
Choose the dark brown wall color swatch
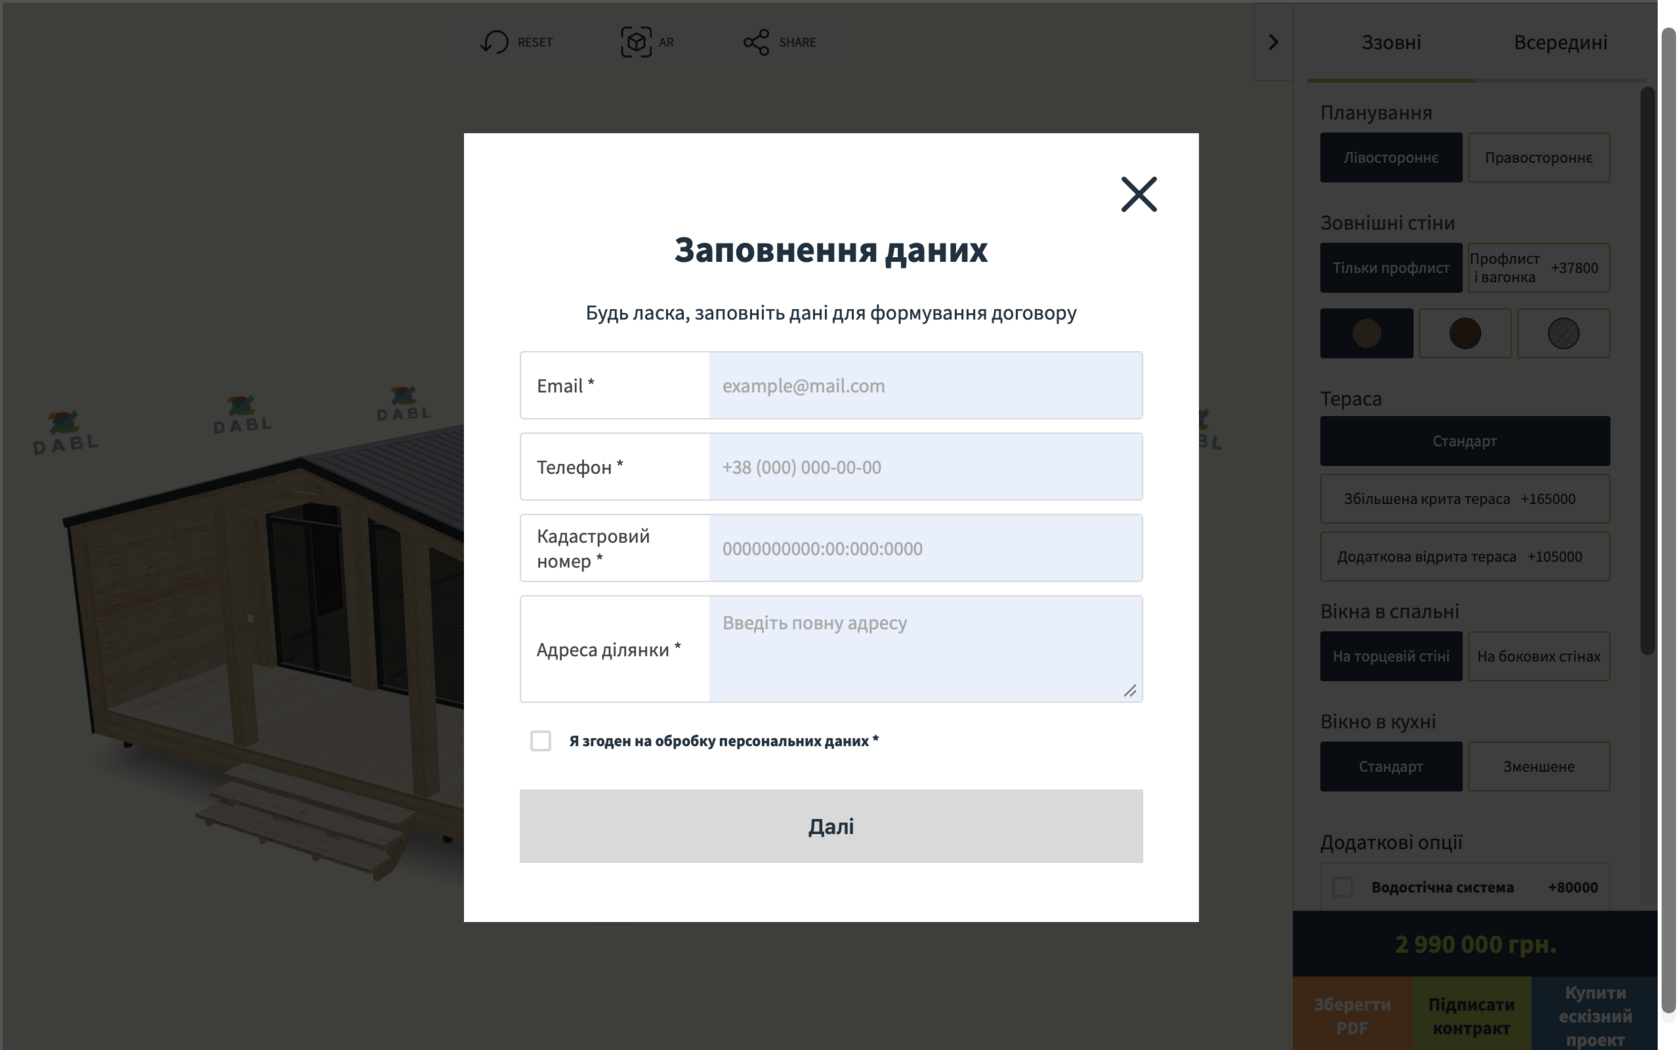click(x=1465, y=333)
